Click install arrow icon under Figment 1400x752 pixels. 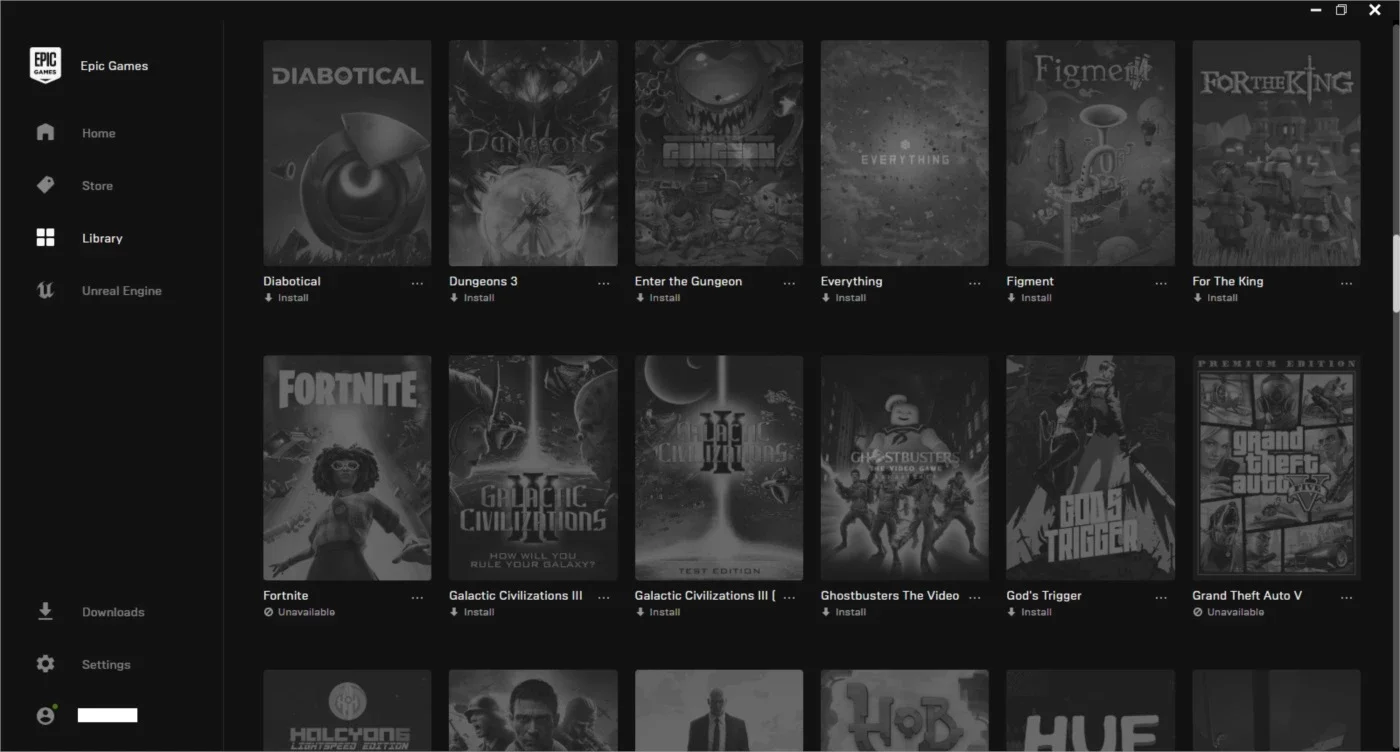pos(1012,298)
